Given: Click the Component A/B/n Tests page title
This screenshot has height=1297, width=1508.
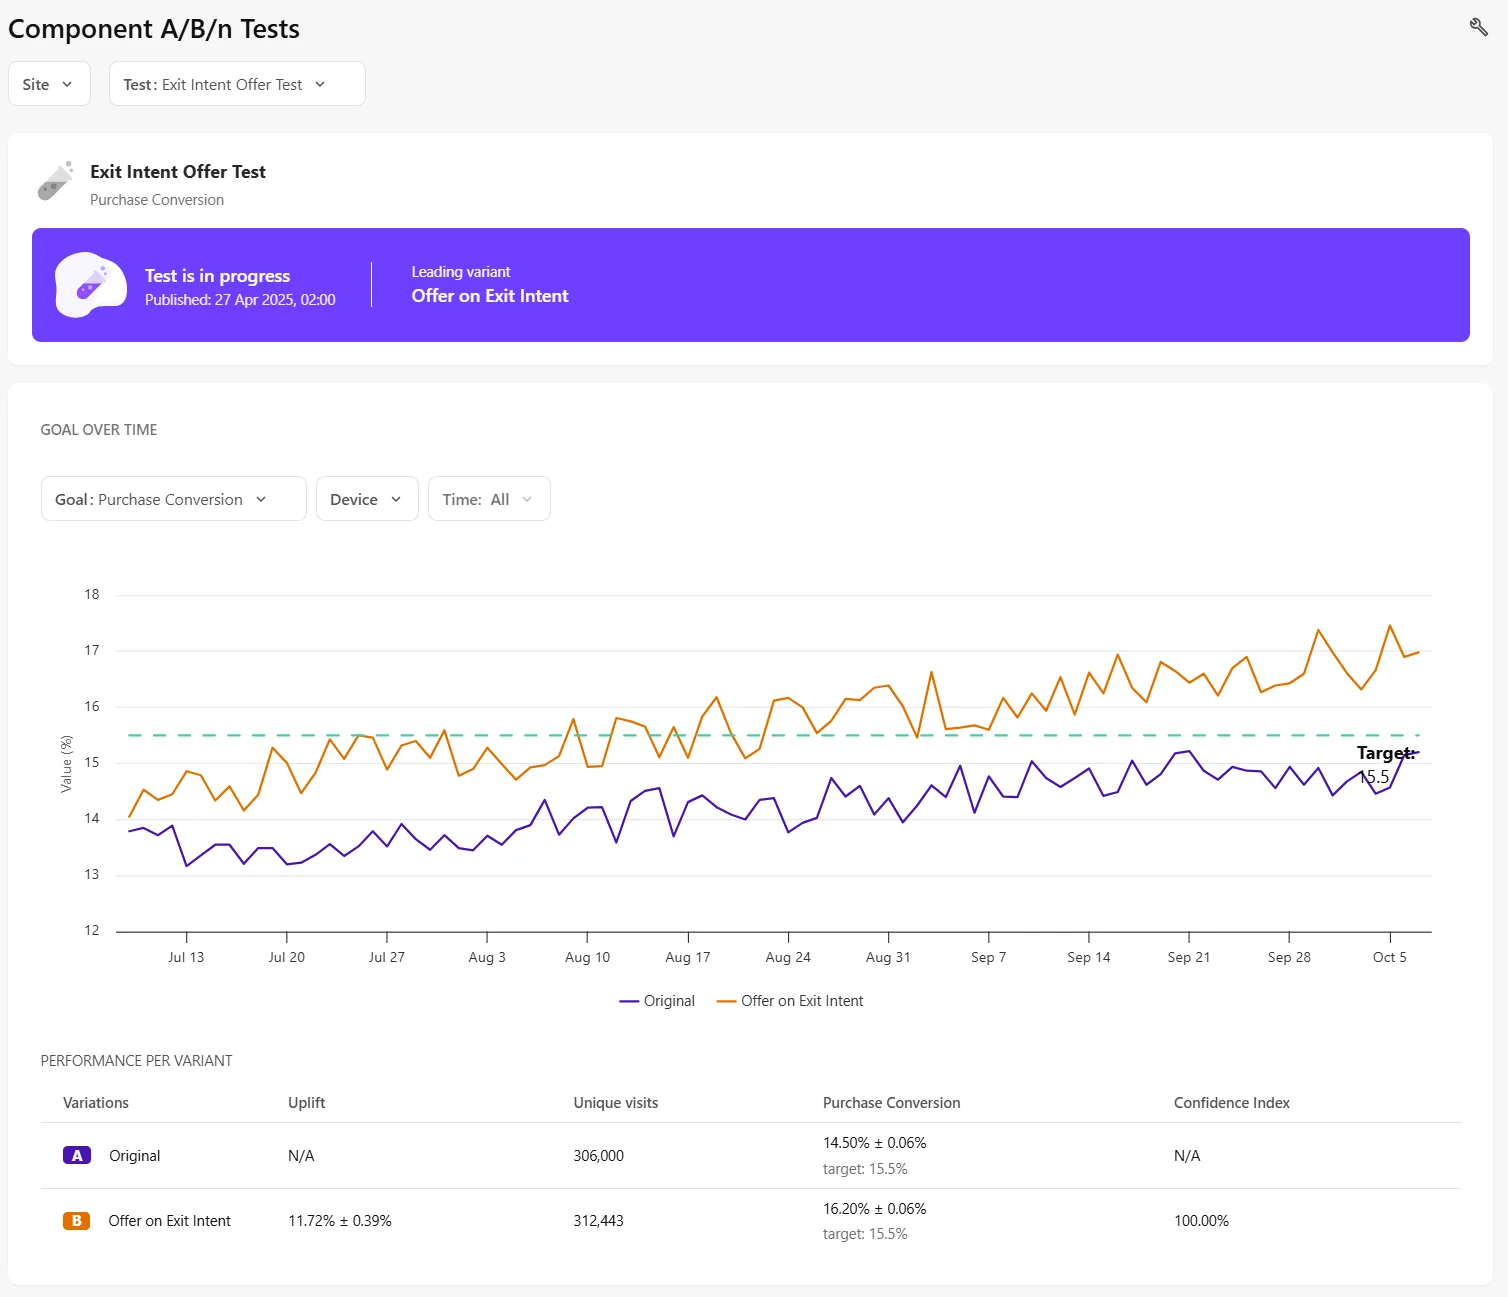Looking at the screenshot, I should [x=154, y=29].
